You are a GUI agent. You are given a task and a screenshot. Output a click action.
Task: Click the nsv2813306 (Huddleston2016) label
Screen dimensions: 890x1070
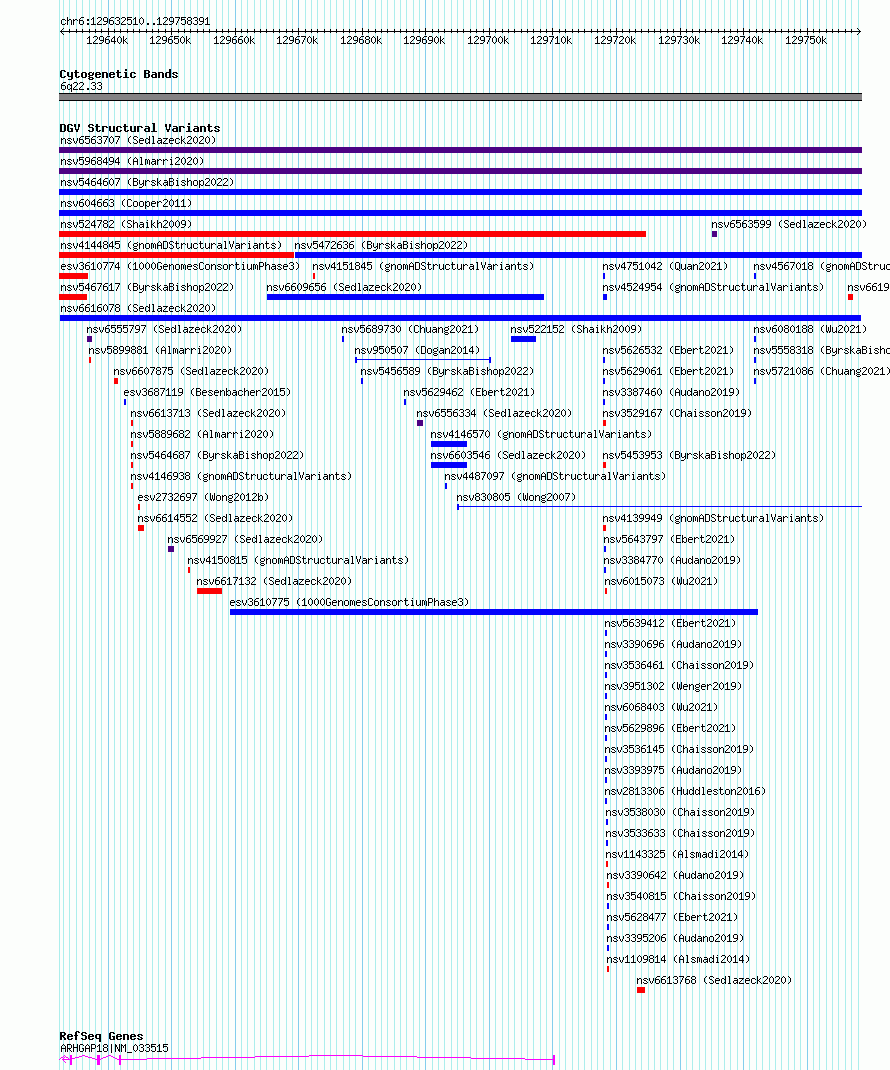point(685,792)
